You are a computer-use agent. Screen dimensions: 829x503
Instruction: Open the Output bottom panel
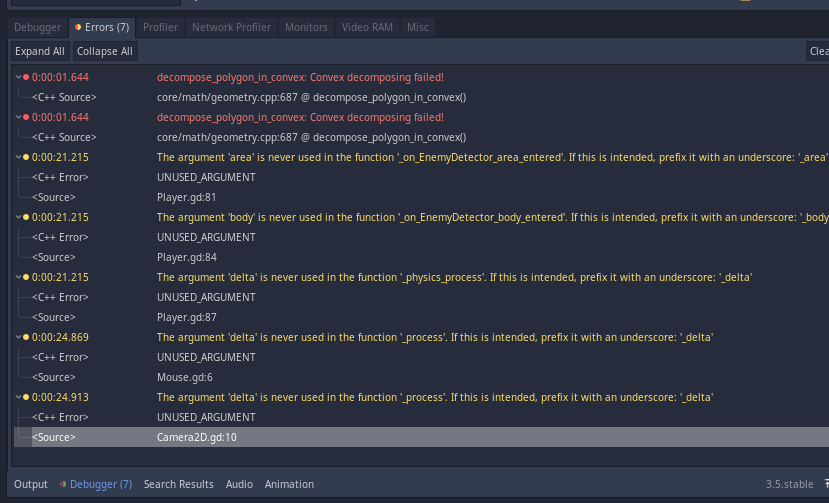pos(31,484)
